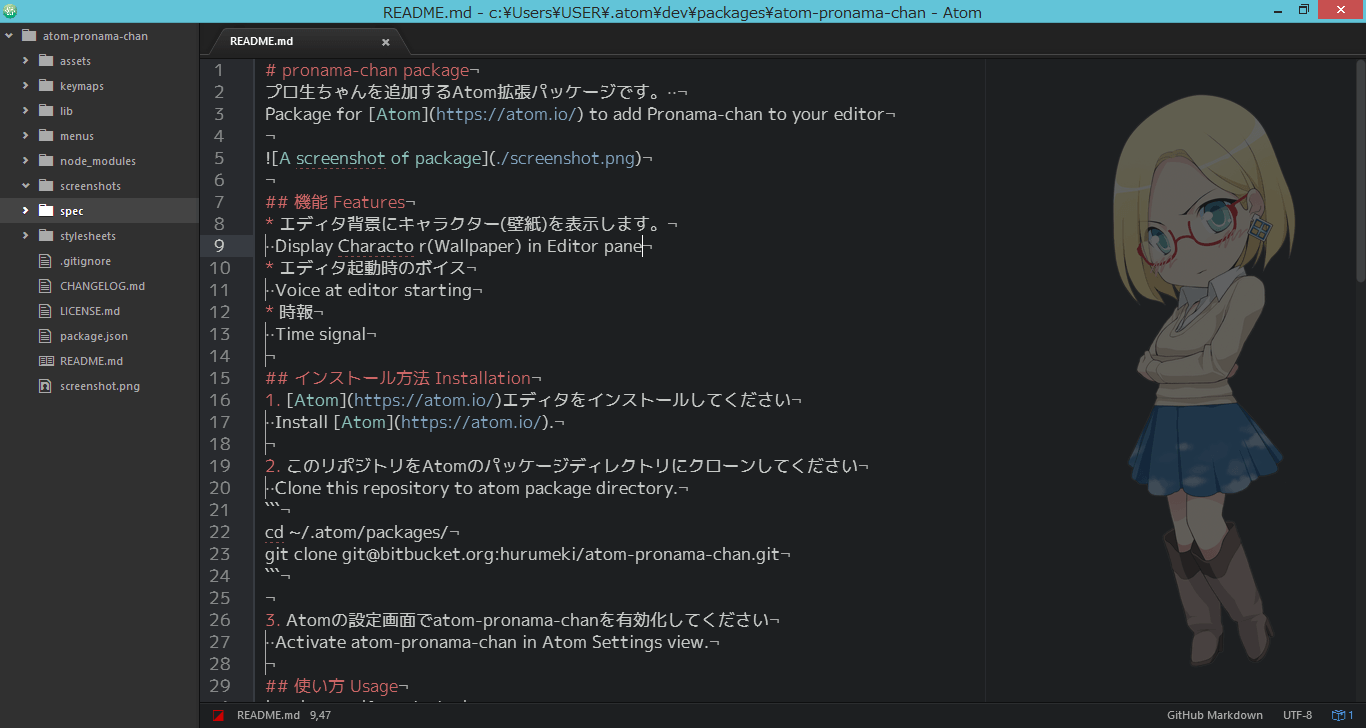
Task: Close the README.md tab
Action: point(386,42)
